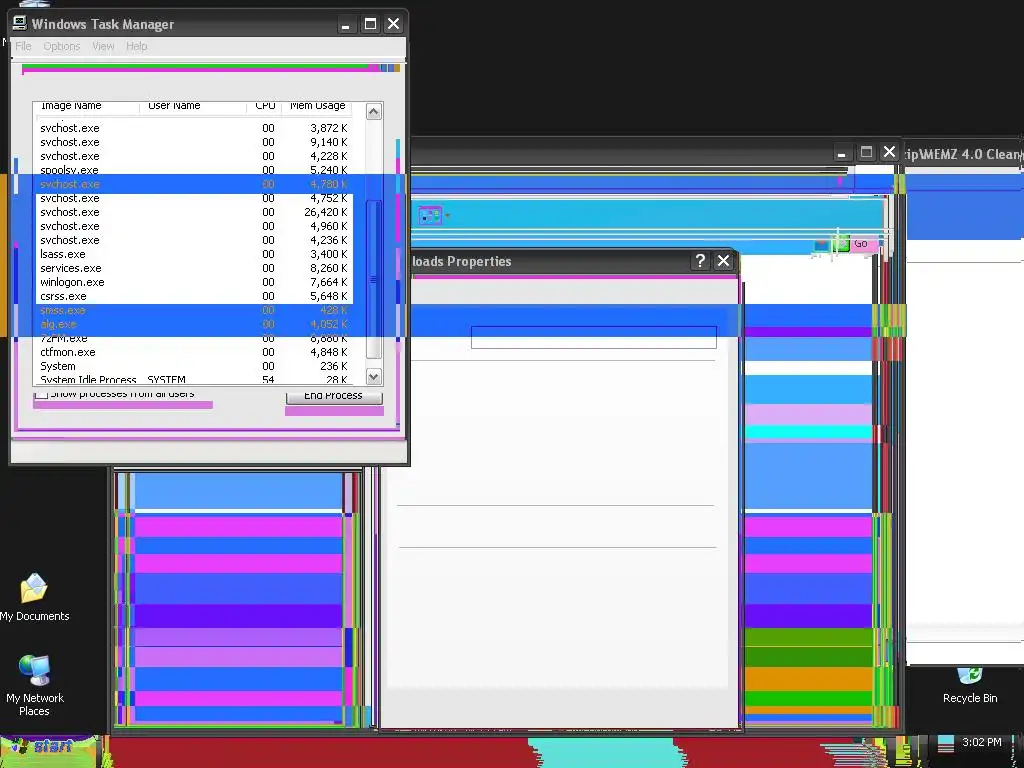1024x768 pixels.
Task: Sort processes by Image Name column
Action: click(86, 106)
